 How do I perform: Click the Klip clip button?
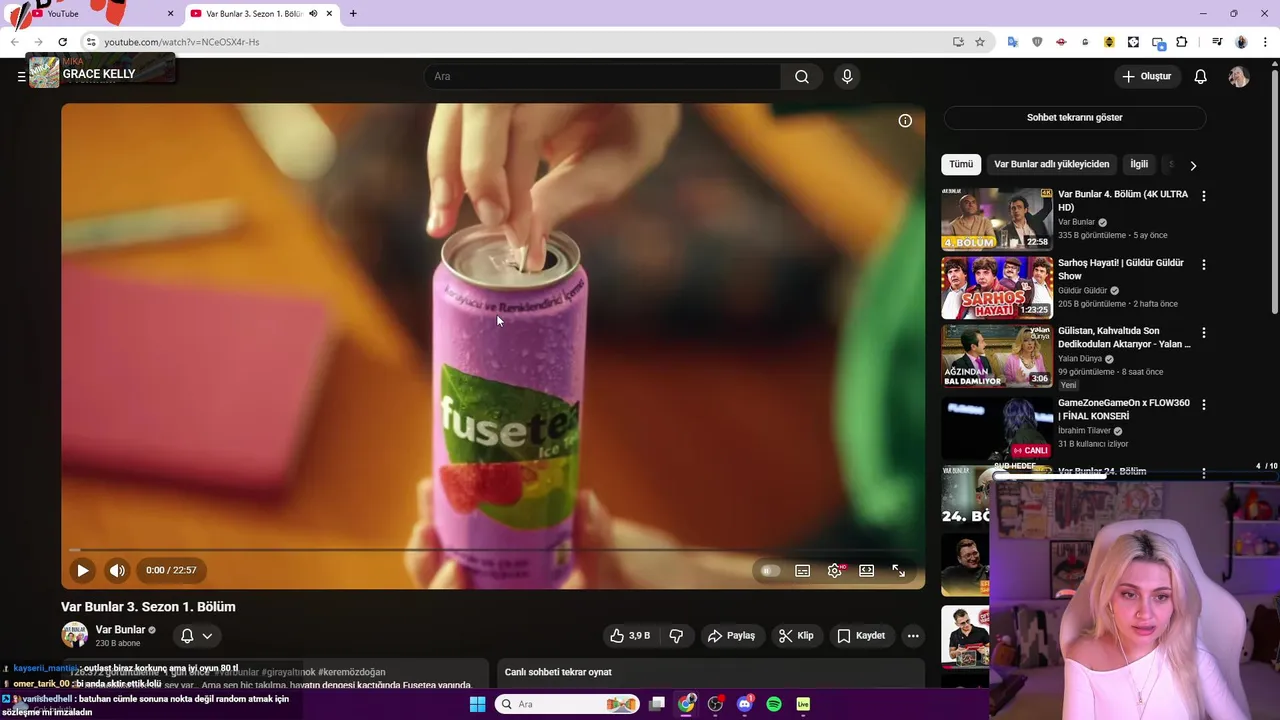(x=796, y=636)
